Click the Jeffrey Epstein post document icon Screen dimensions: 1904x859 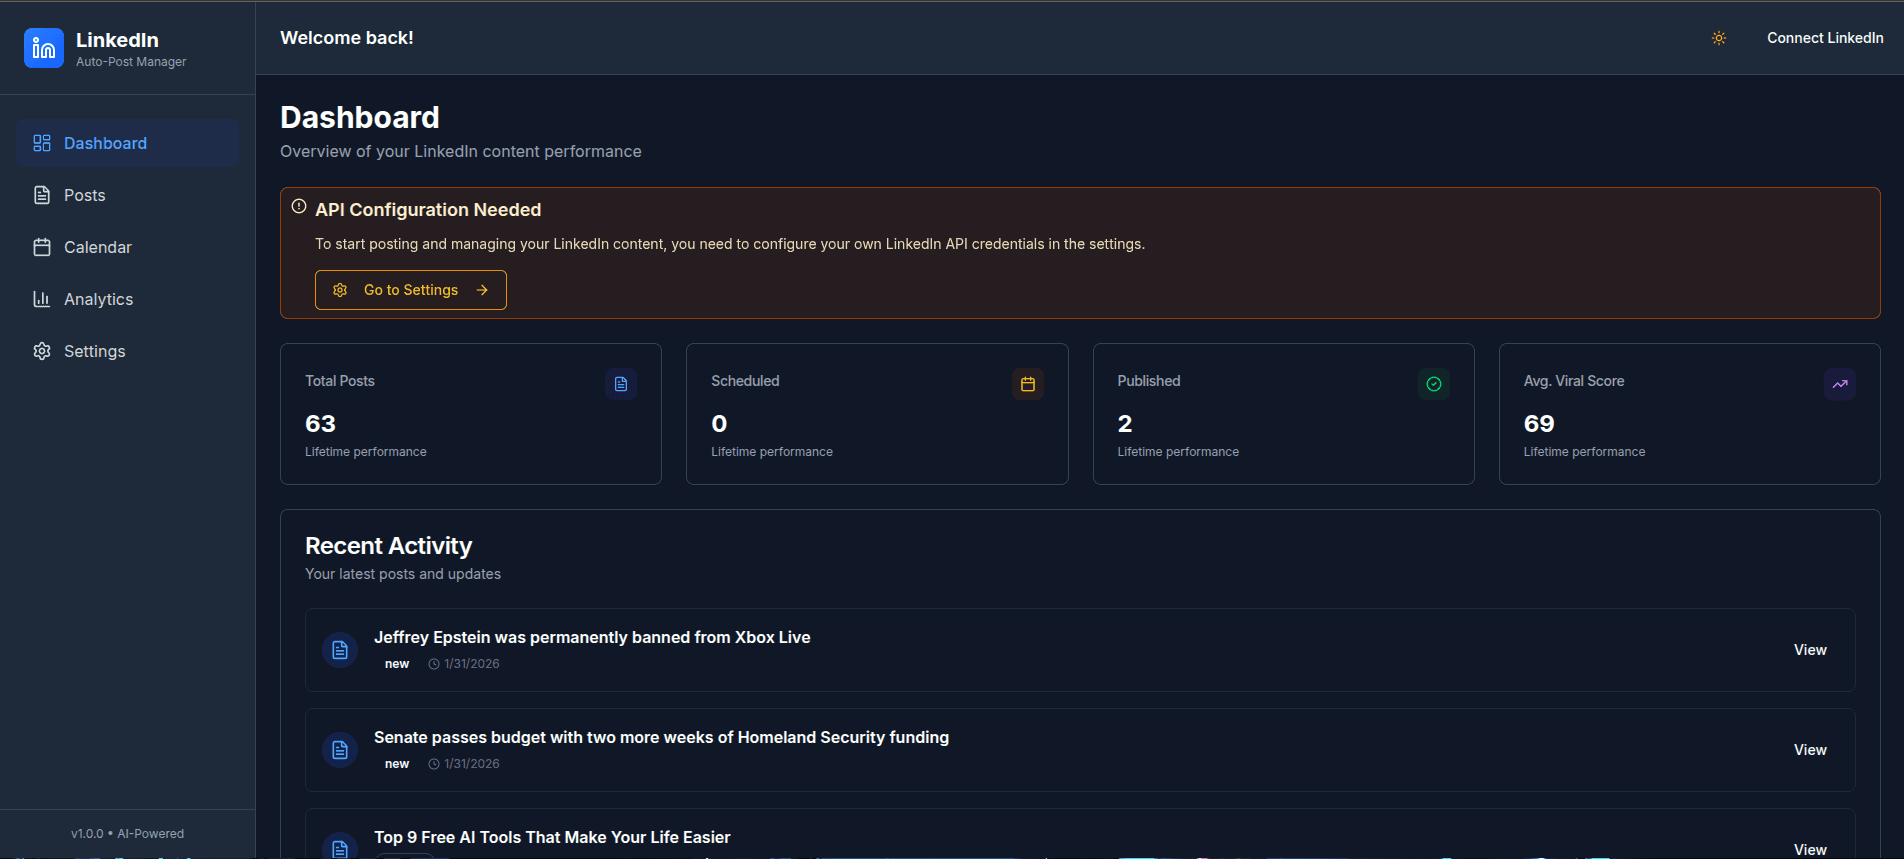340,650
